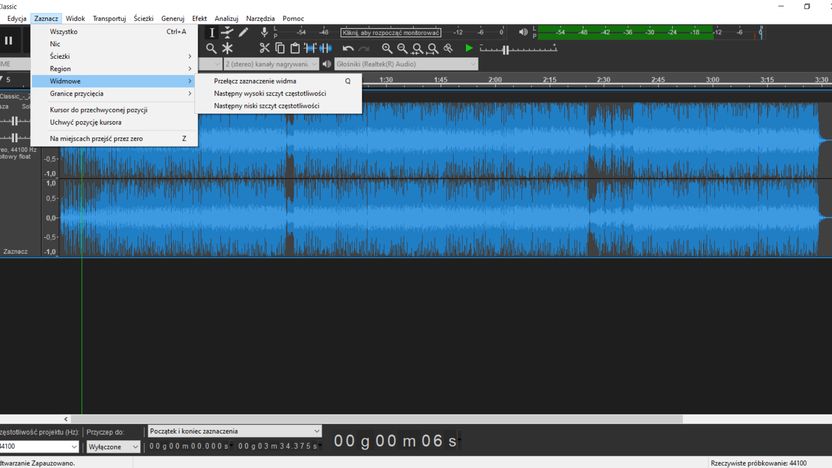Click the Pause transport button
This screenshot has height=468, width=832.
click(8, 40)
